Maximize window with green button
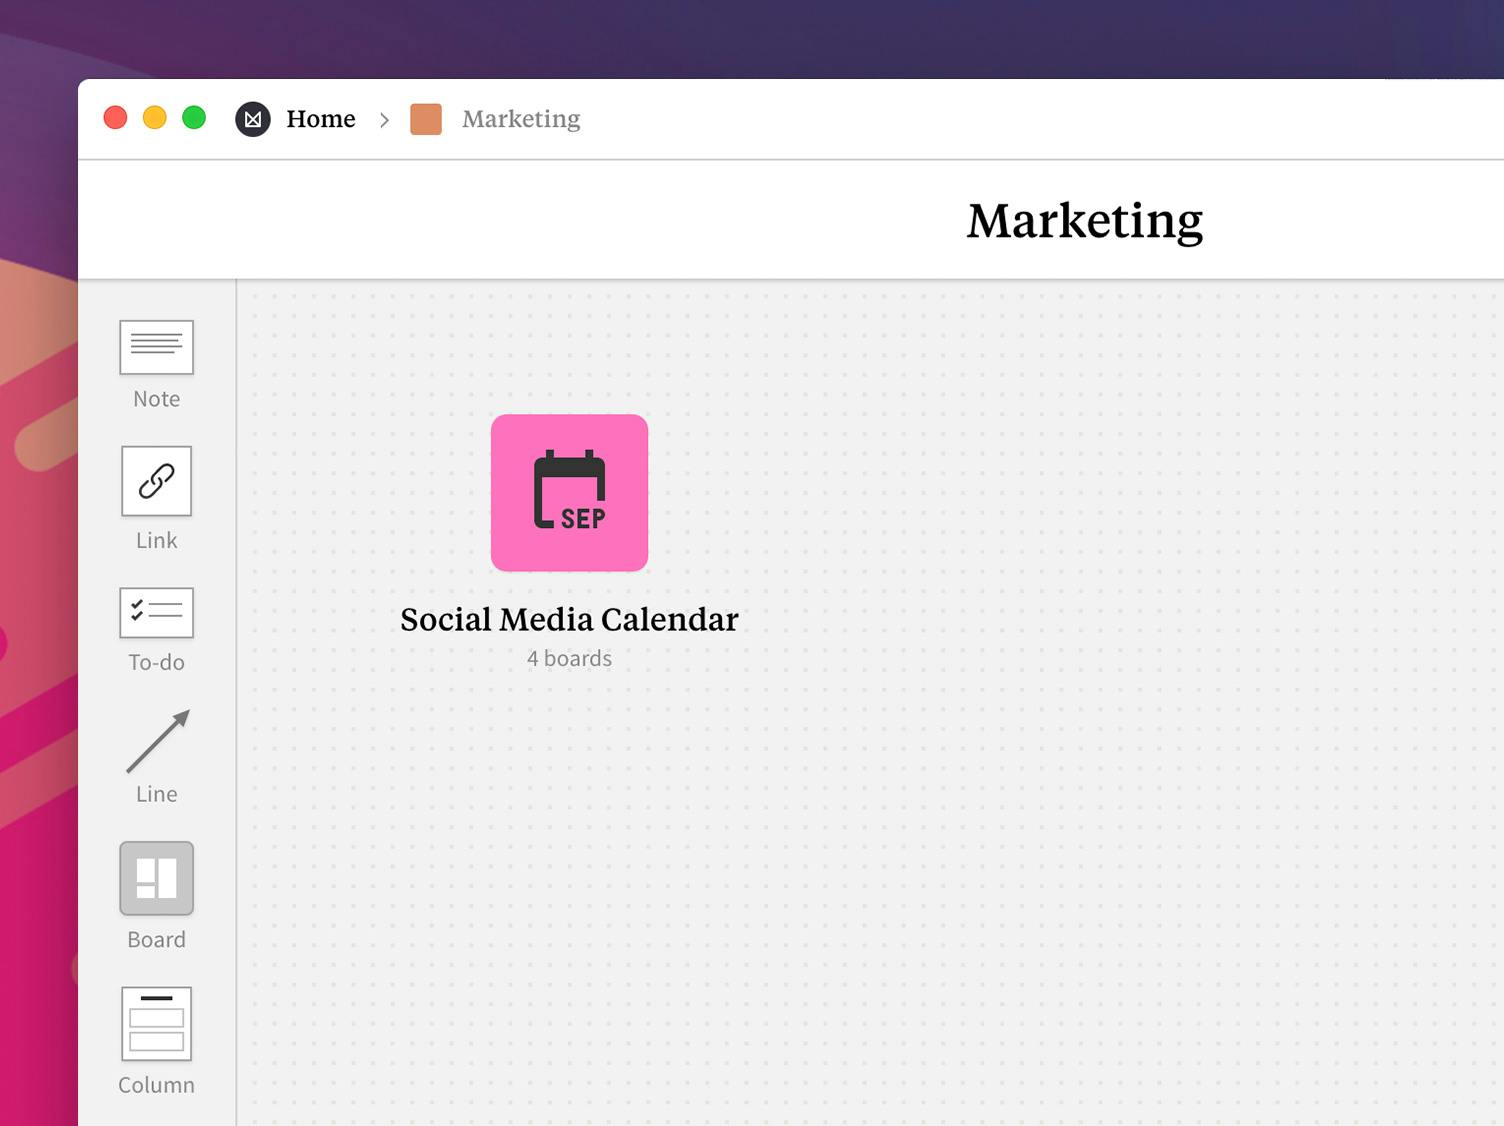The height and width of the screenshot is (1126, 1504). [194, 118]
